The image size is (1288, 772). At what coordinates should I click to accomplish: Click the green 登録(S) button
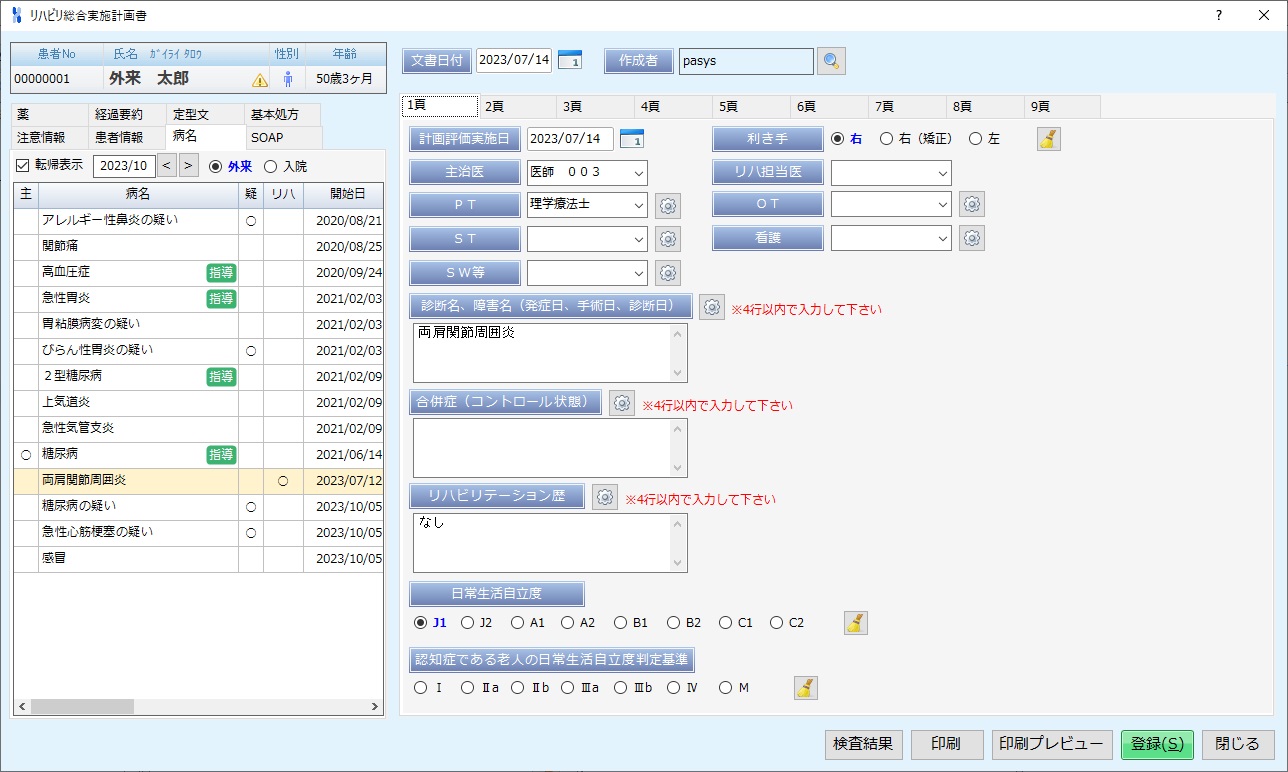pyautogui.click(x=1156, y=744)
